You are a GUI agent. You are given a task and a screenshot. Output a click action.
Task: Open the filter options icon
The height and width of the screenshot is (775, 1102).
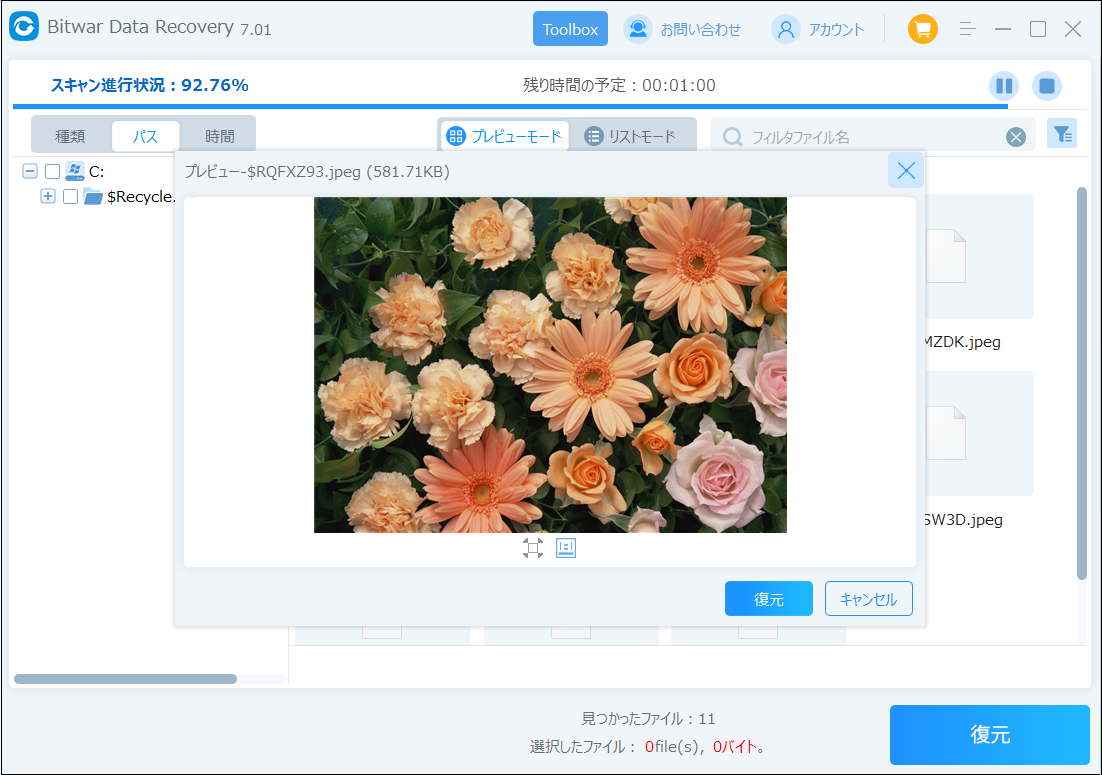1062,133
